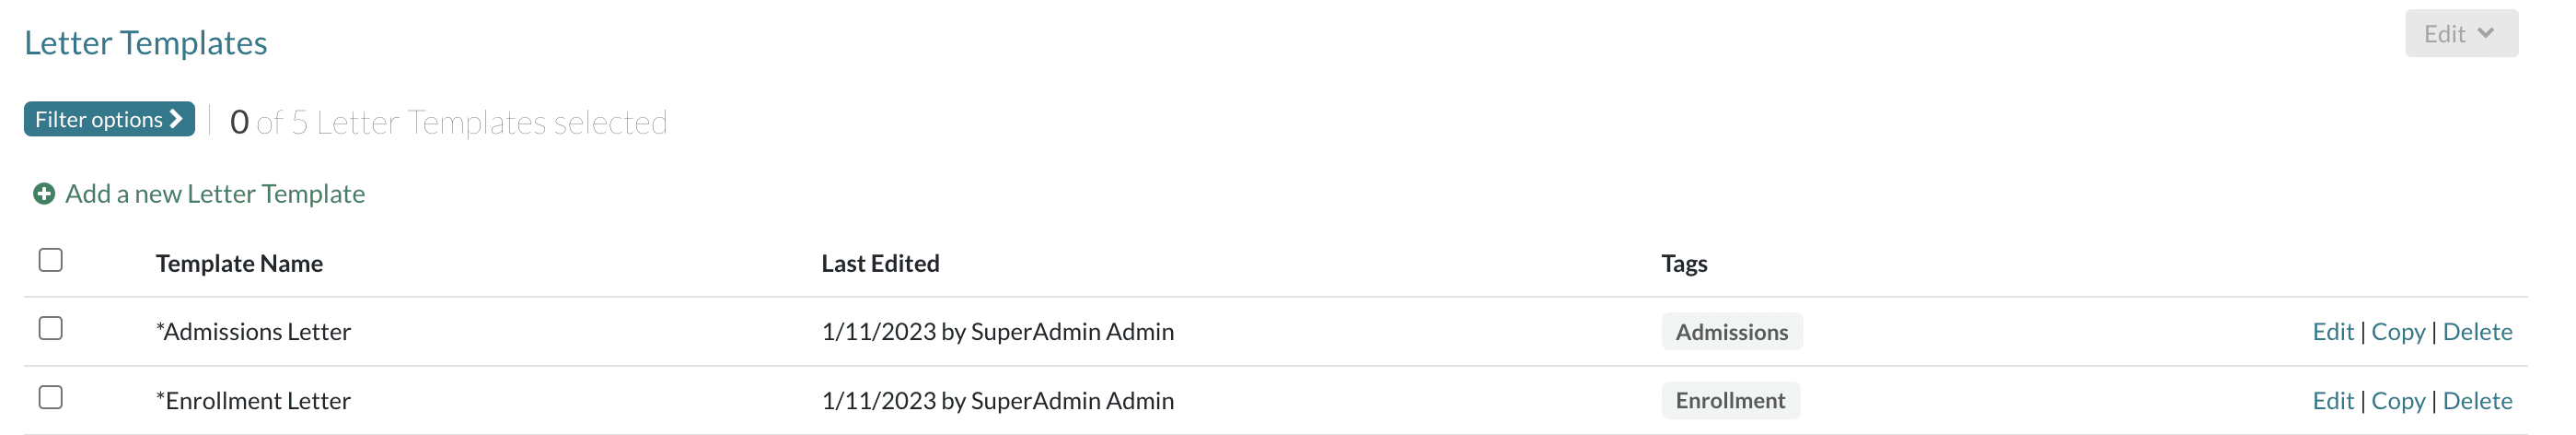Edit the Admissions Letter template
Screen dimensions: 2576x435
click(x=2332, y=332)
